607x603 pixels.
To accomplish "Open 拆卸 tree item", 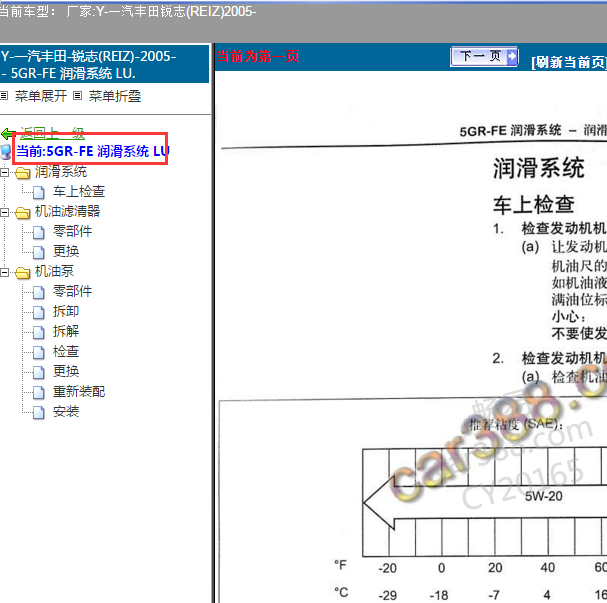I will point(66,312).
